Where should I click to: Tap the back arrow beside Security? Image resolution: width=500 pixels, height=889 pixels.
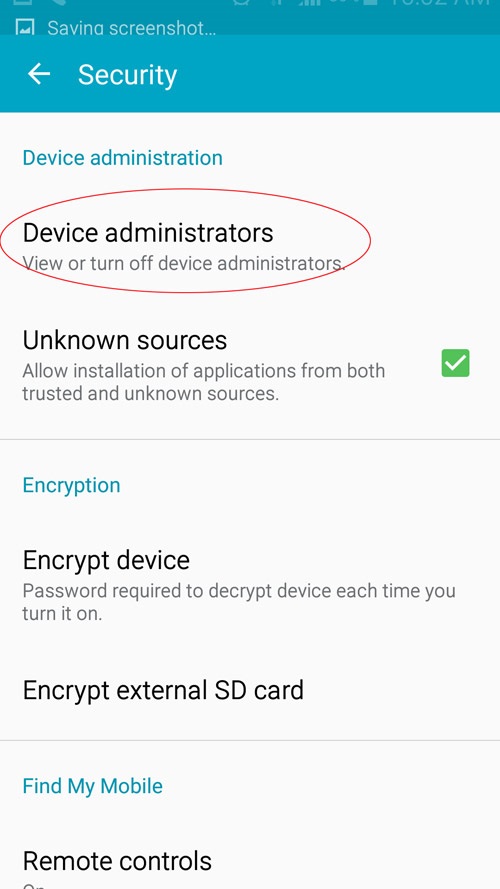[39, 74]
